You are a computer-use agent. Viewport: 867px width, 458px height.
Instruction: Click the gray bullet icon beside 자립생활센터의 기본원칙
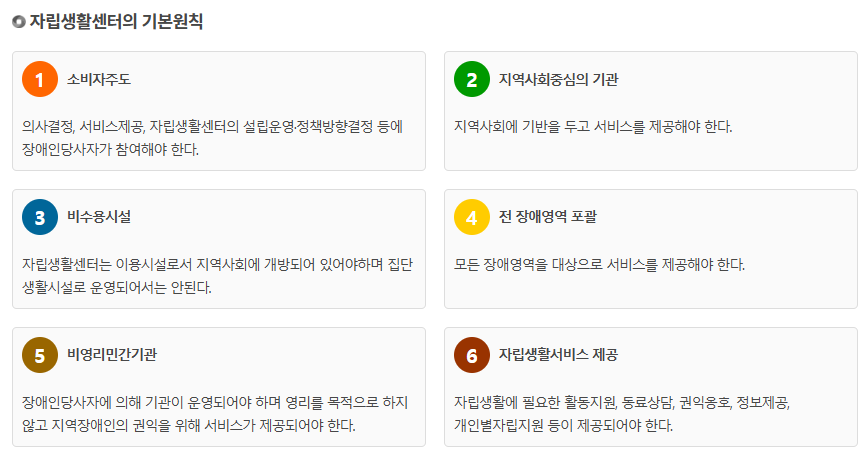coord(19,22)
